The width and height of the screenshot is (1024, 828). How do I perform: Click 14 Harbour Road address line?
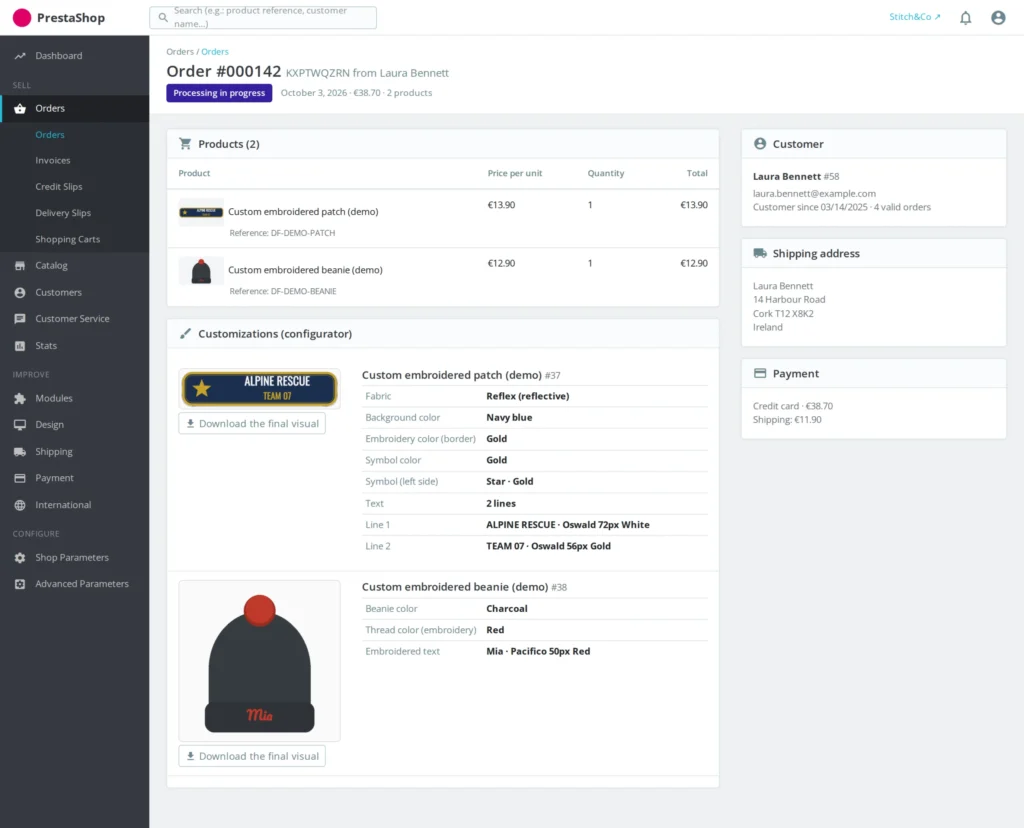coord(789,300)
